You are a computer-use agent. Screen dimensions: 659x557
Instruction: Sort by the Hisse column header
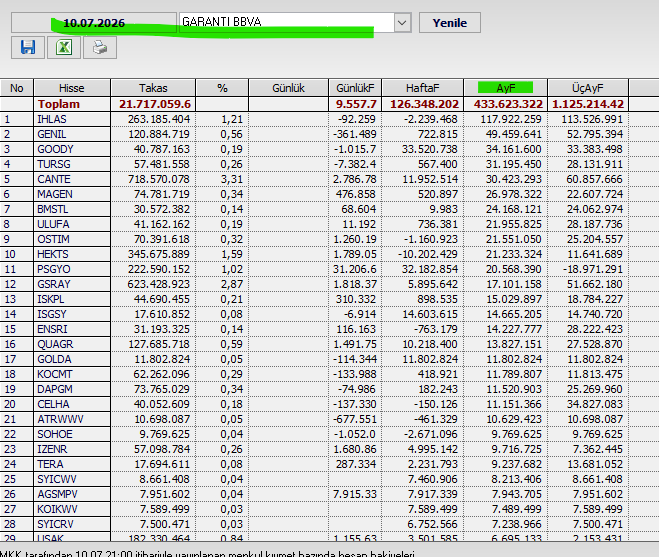[x=72, y=88]
